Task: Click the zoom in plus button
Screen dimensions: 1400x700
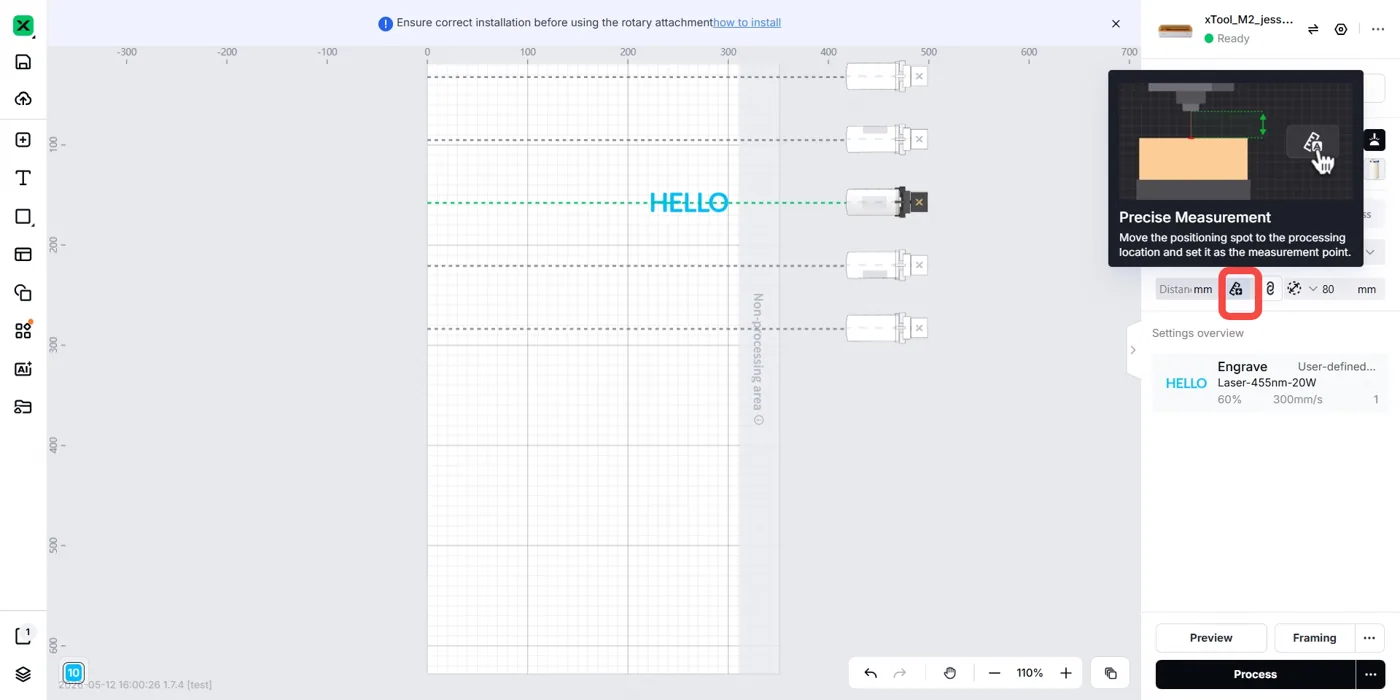Action: [1066, 673]
